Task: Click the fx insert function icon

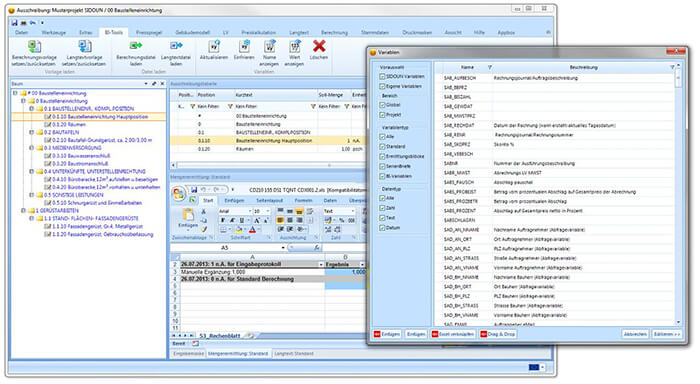Action: (316, 247)
